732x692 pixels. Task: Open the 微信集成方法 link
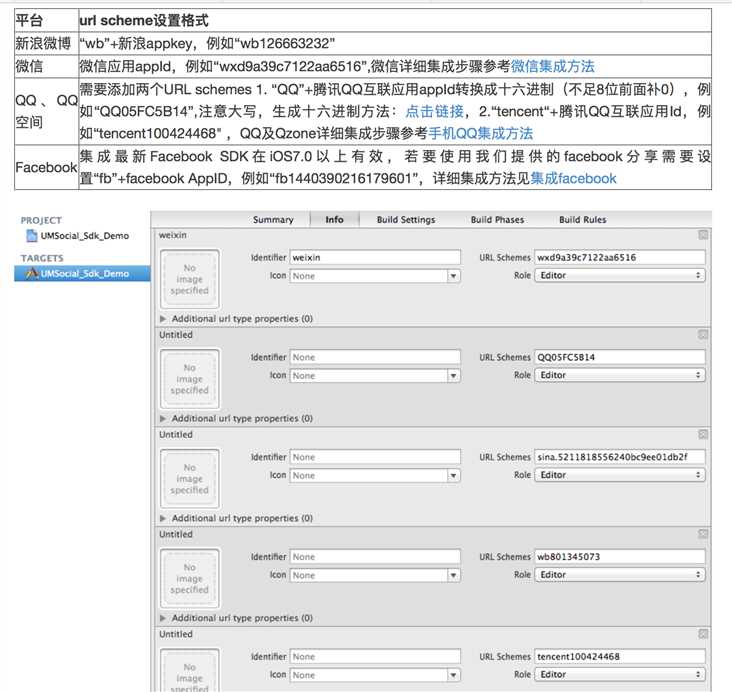[552, 66]
